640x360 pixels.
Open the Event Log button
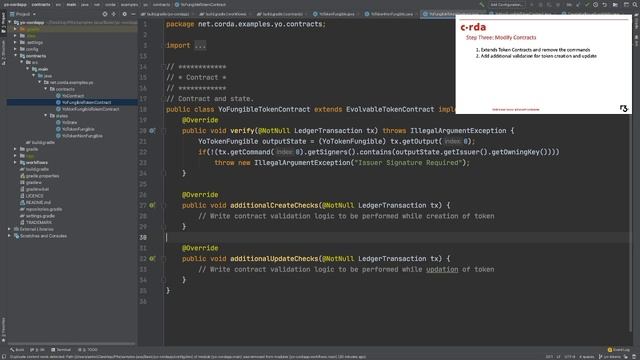(619, 350)
